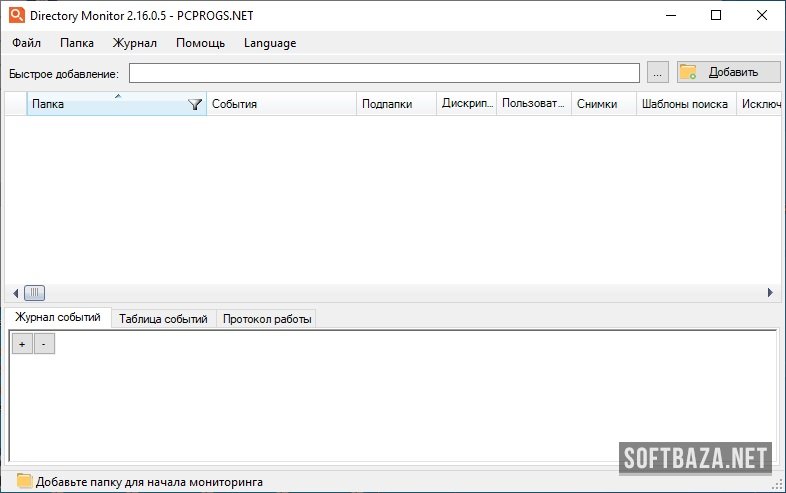Open the Файл menu
The width and height of the screenshot is (786, 493).
(27, 43)
